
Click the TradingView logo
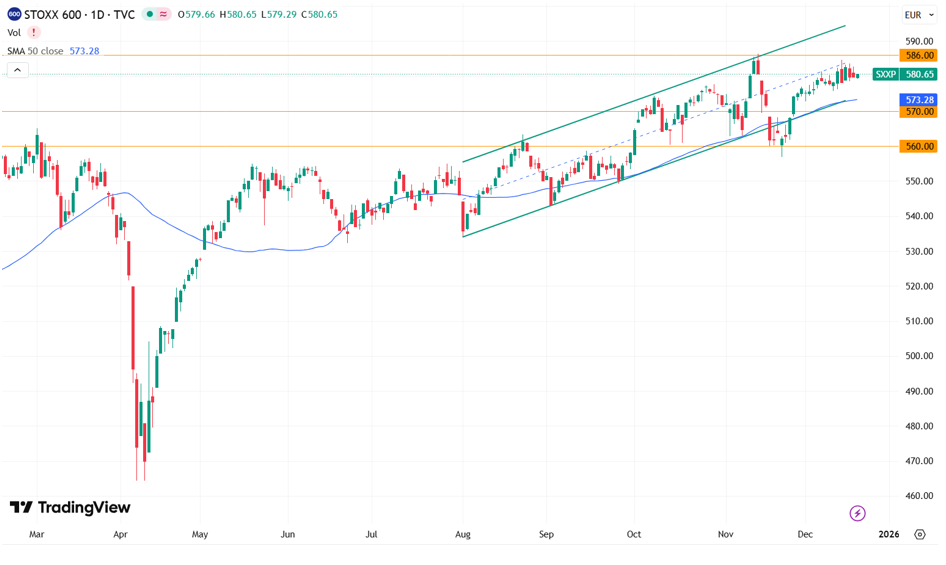click(x=70, y=508)
